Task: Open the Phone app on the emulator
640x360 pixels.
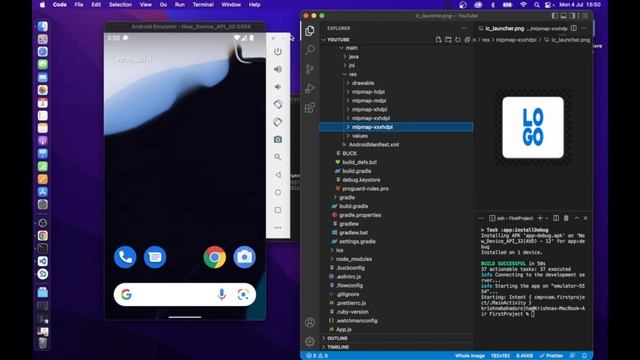Action: point(125,257)
